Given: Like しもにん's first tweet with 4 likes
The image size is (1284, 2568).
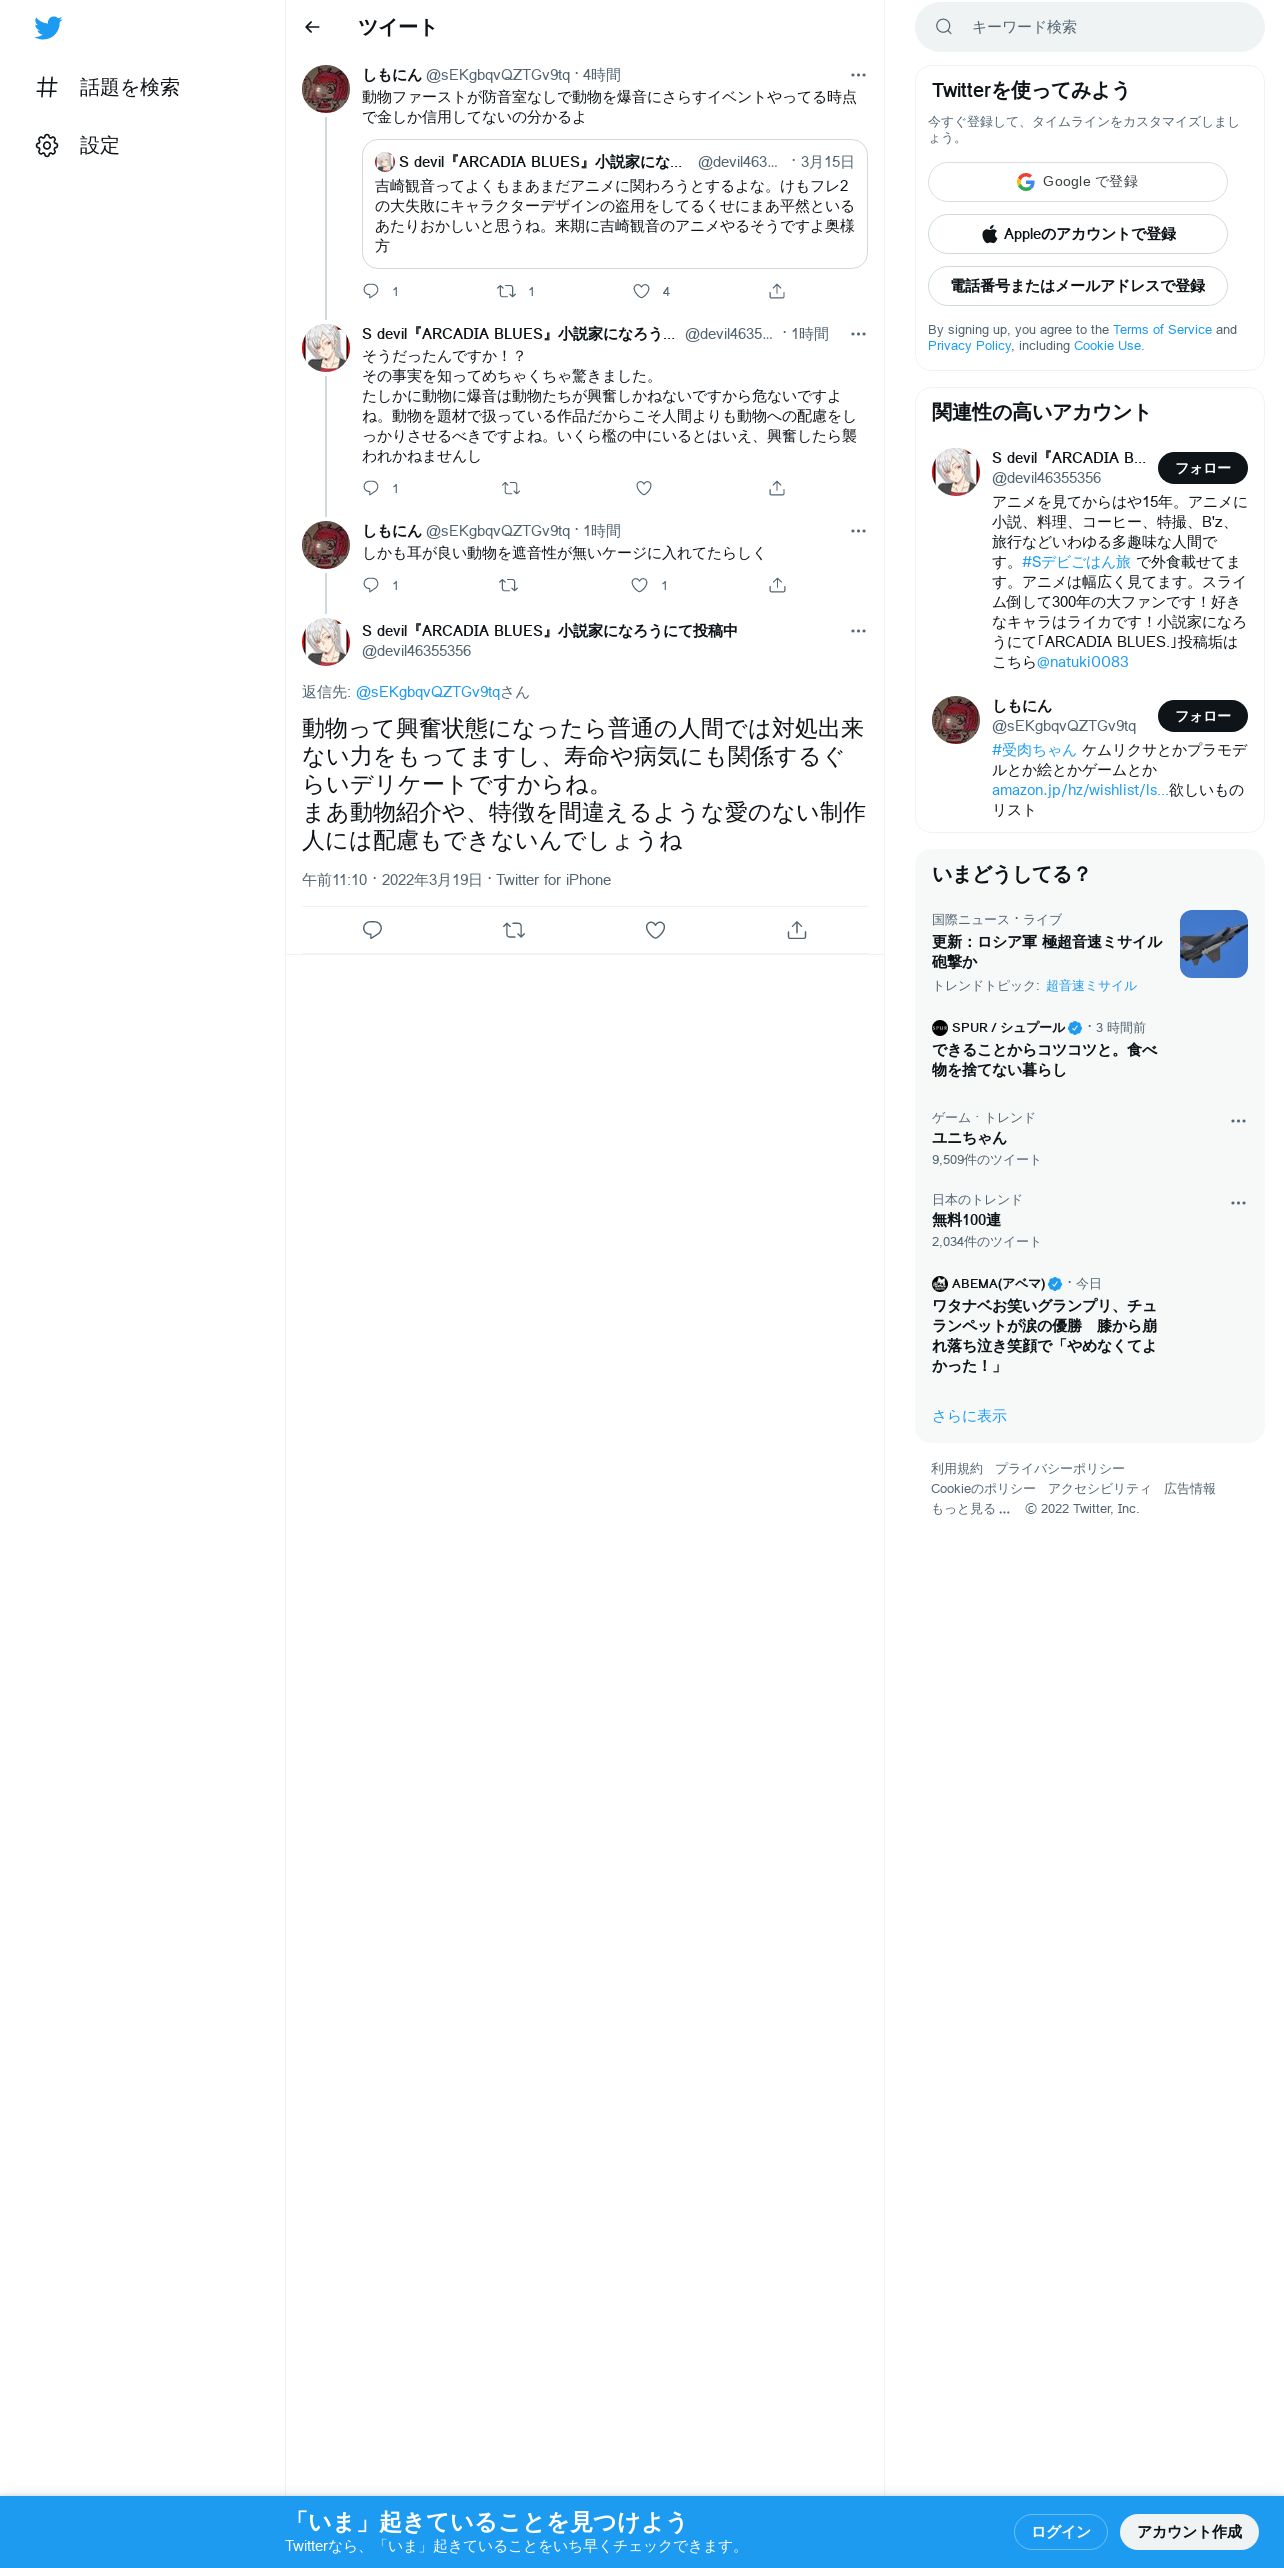Looking at the screenshot, I should [642, 291].
